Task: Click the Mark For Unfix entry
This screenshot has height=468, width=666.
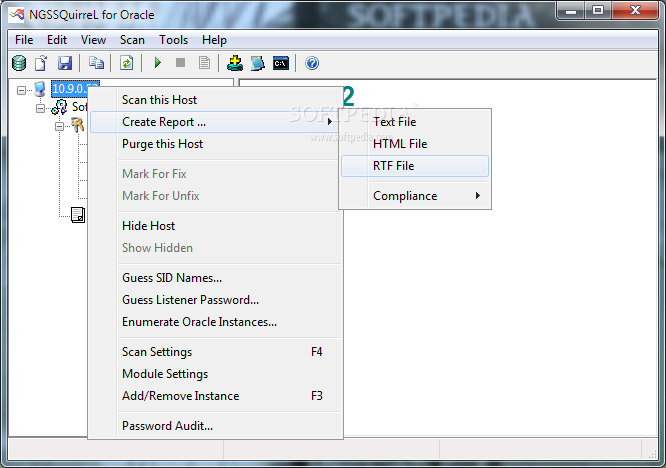Action: point(216,196)
